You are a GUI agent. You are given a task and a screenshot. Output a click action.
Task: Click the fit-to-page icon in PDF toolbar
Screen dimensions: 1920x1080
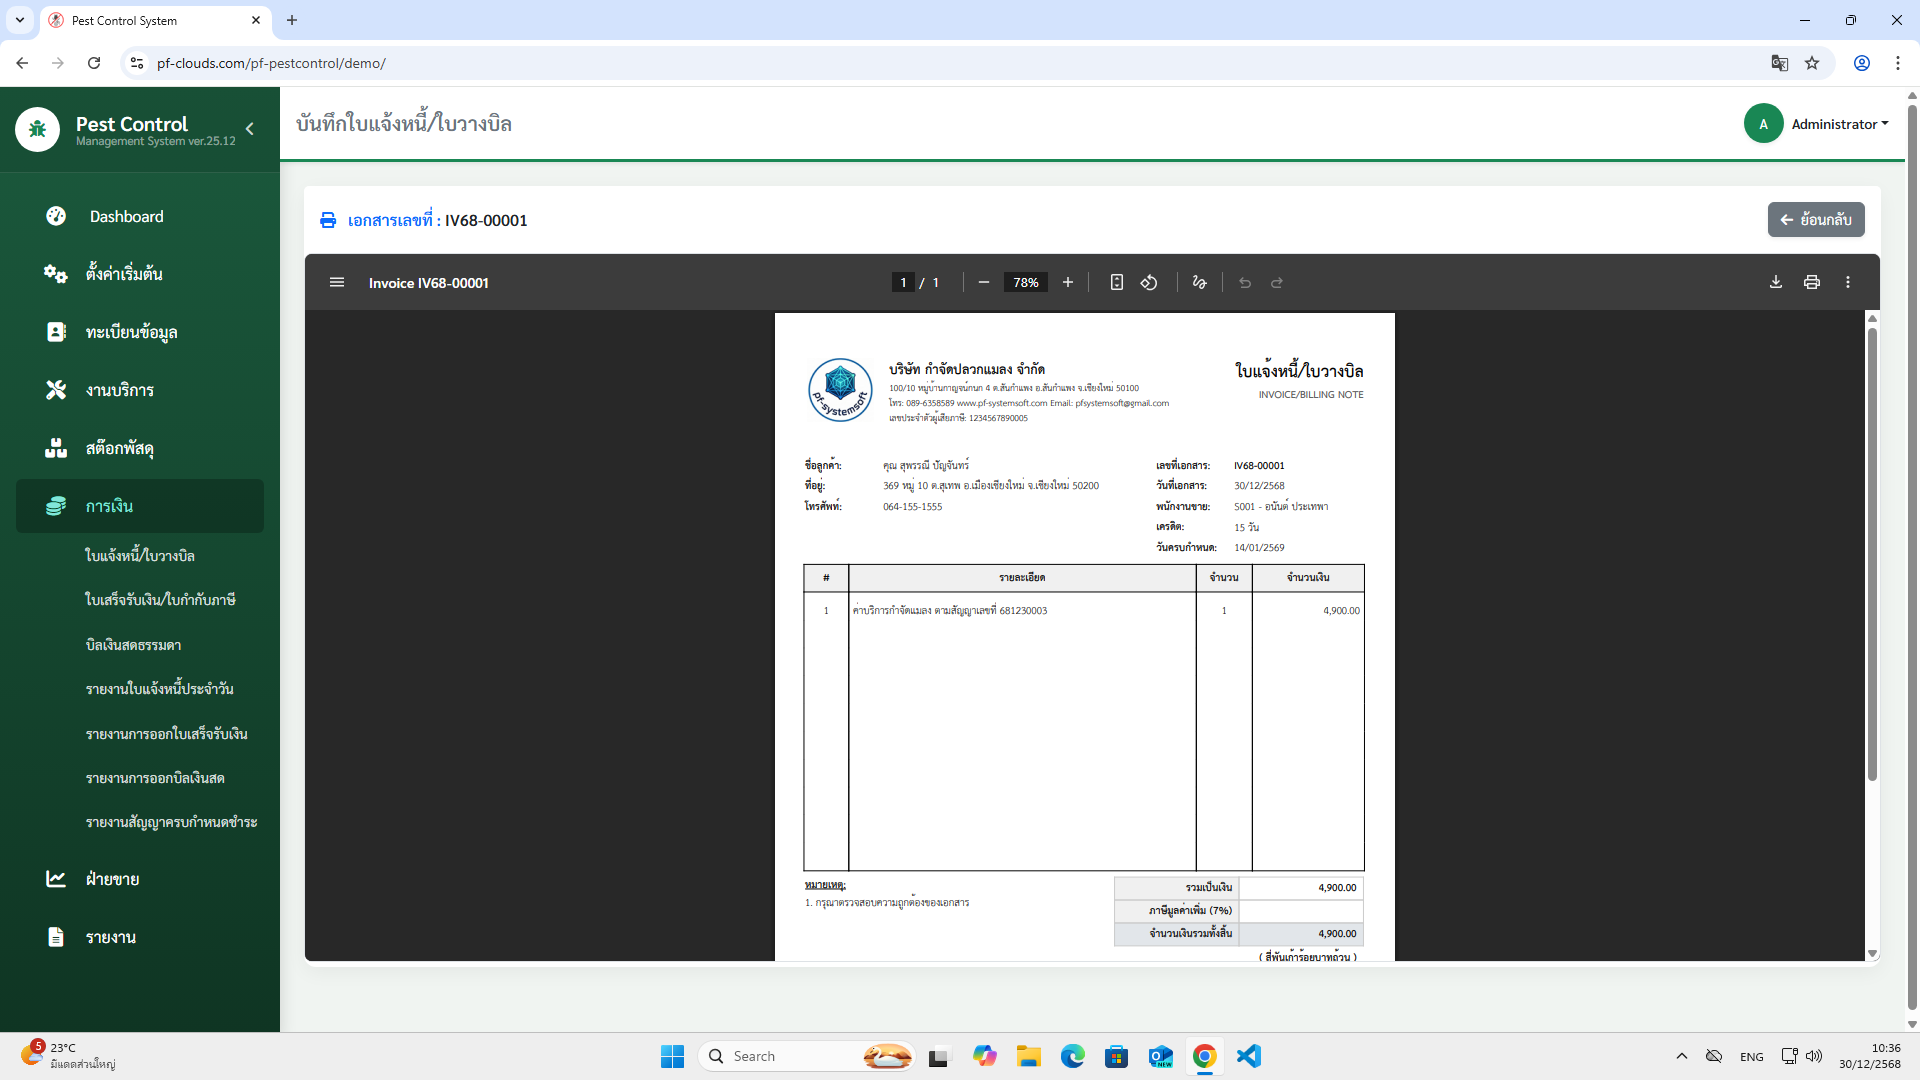pos(1116,282)
